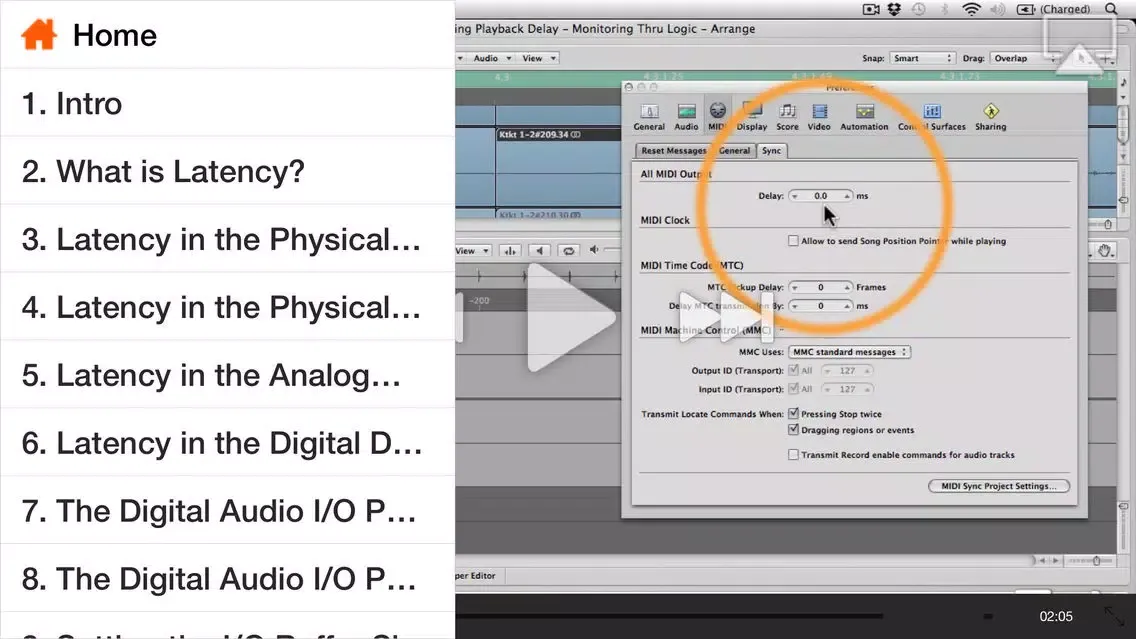Viewport: 1136px width, 639px height.
Task: Open Display preferences icon
Action: (752, 117)
